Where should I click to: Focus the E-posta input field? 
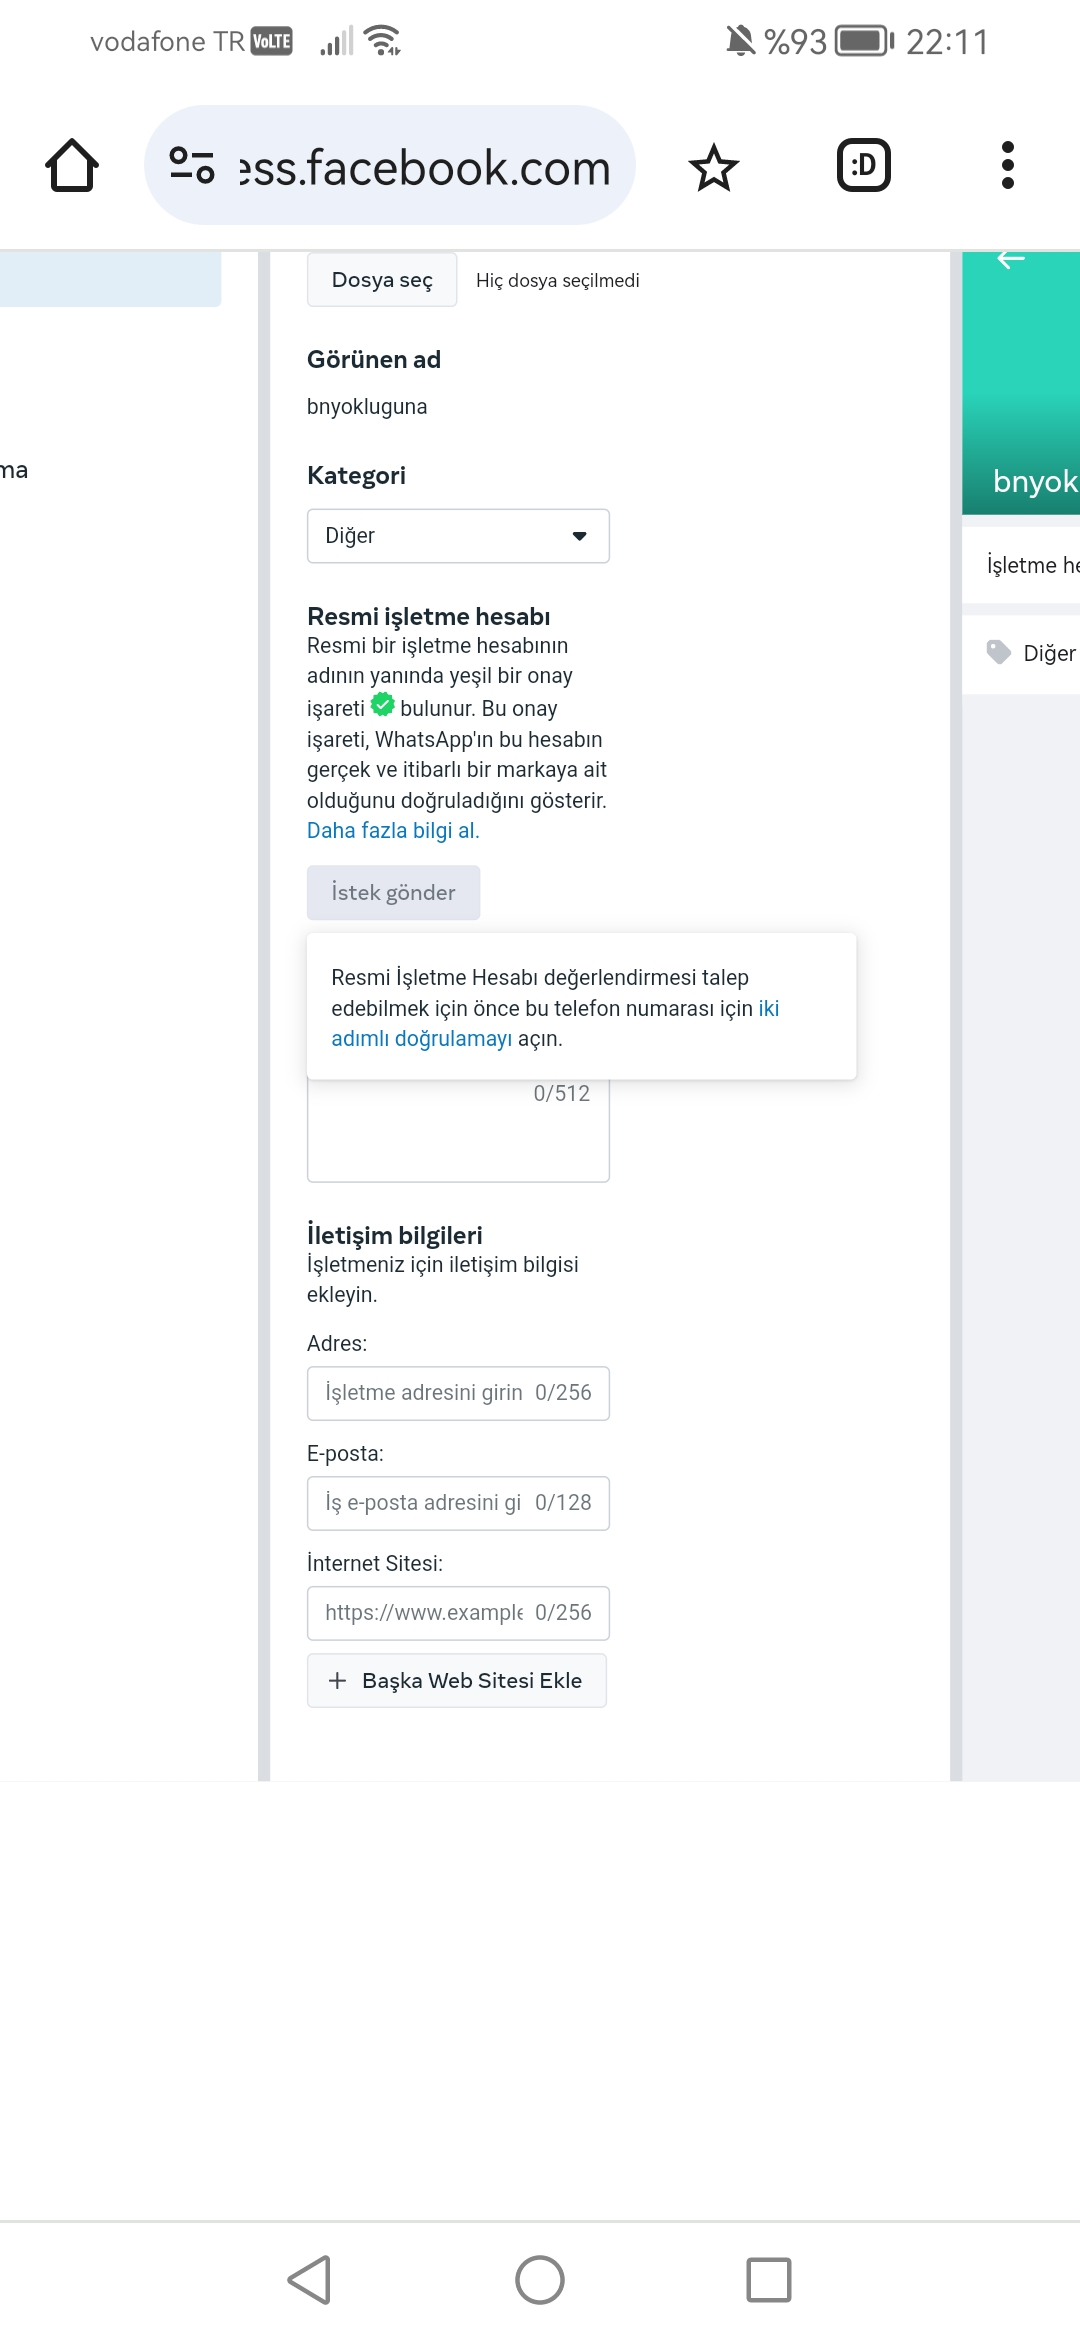pos(458,1503)
